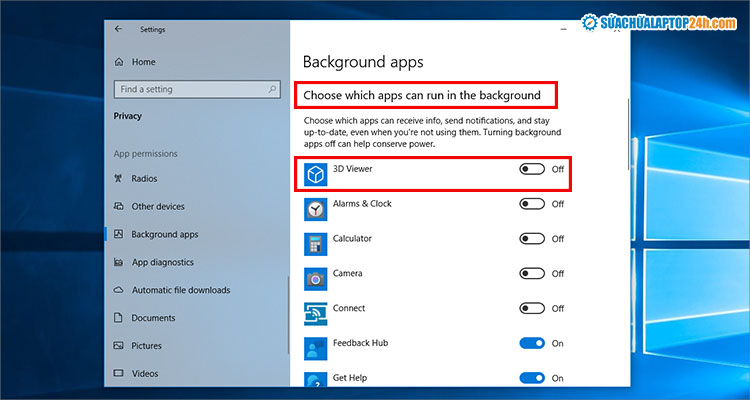Click the 3D Viewer app name
Image resolution: width=750 pixels, height=400 pixels.
[x=353, y=168]
